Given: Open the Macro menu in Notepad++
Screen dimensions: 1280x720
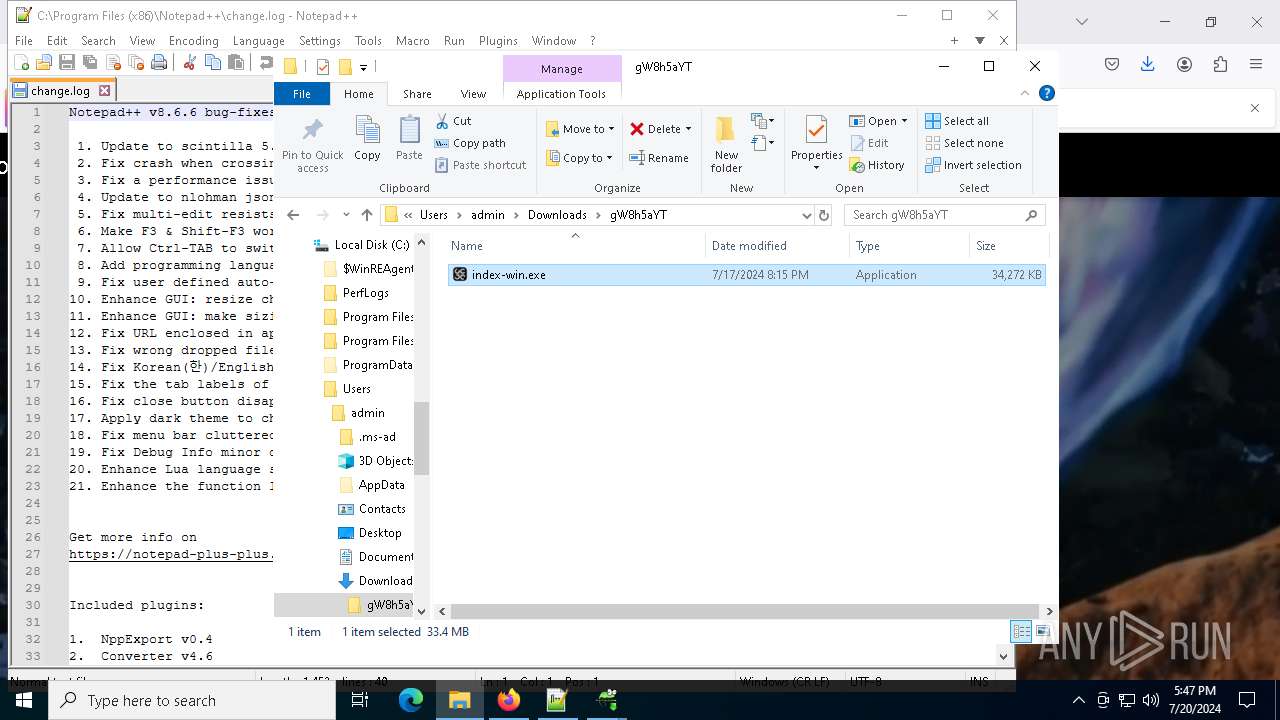Looking at the screenshot, I should [412, 41].
